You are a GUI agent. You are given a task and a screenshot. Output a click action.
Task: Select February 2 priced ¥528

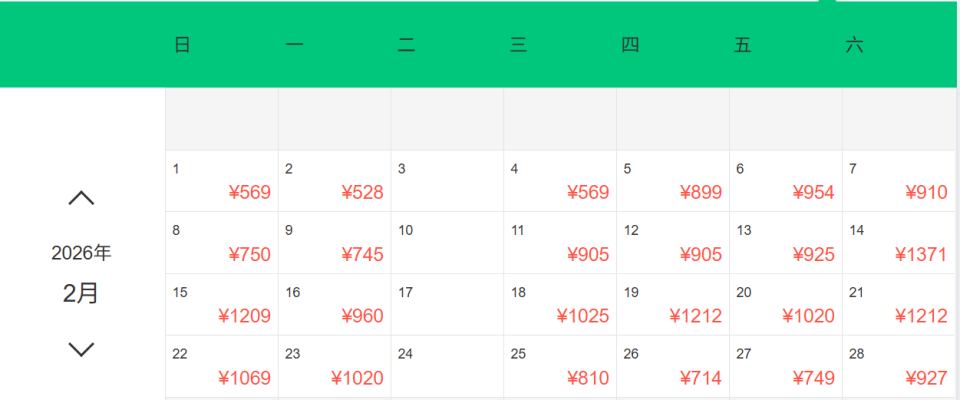pos(334,181)
